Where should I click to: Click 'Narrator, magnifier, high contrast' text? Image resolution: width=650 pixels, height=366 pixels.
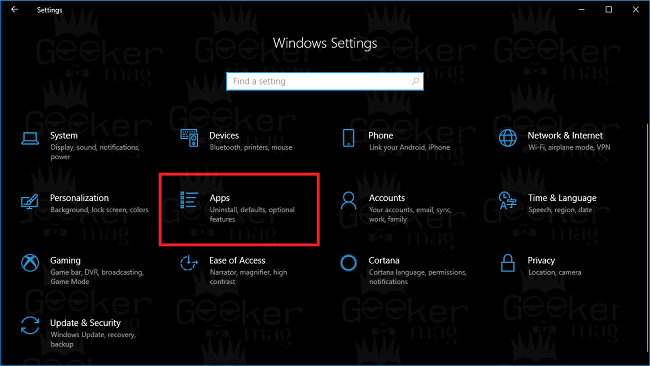pyautogui.click(x=248, y=277)
